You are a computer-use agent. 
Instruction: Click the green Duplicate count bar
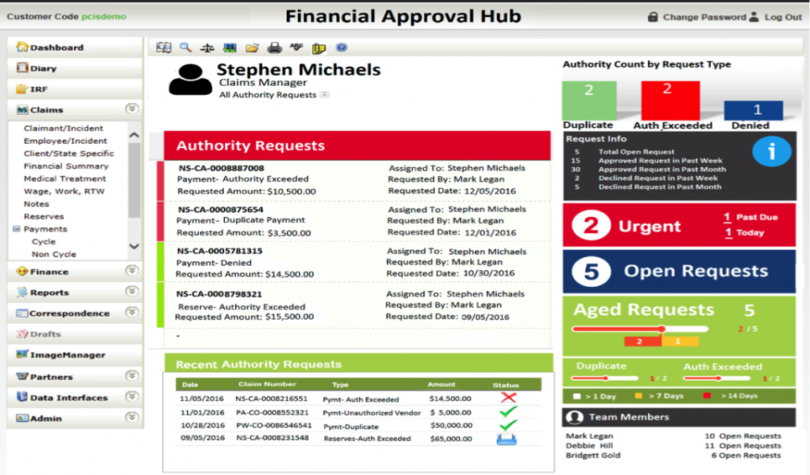click(x=589, y=100)
